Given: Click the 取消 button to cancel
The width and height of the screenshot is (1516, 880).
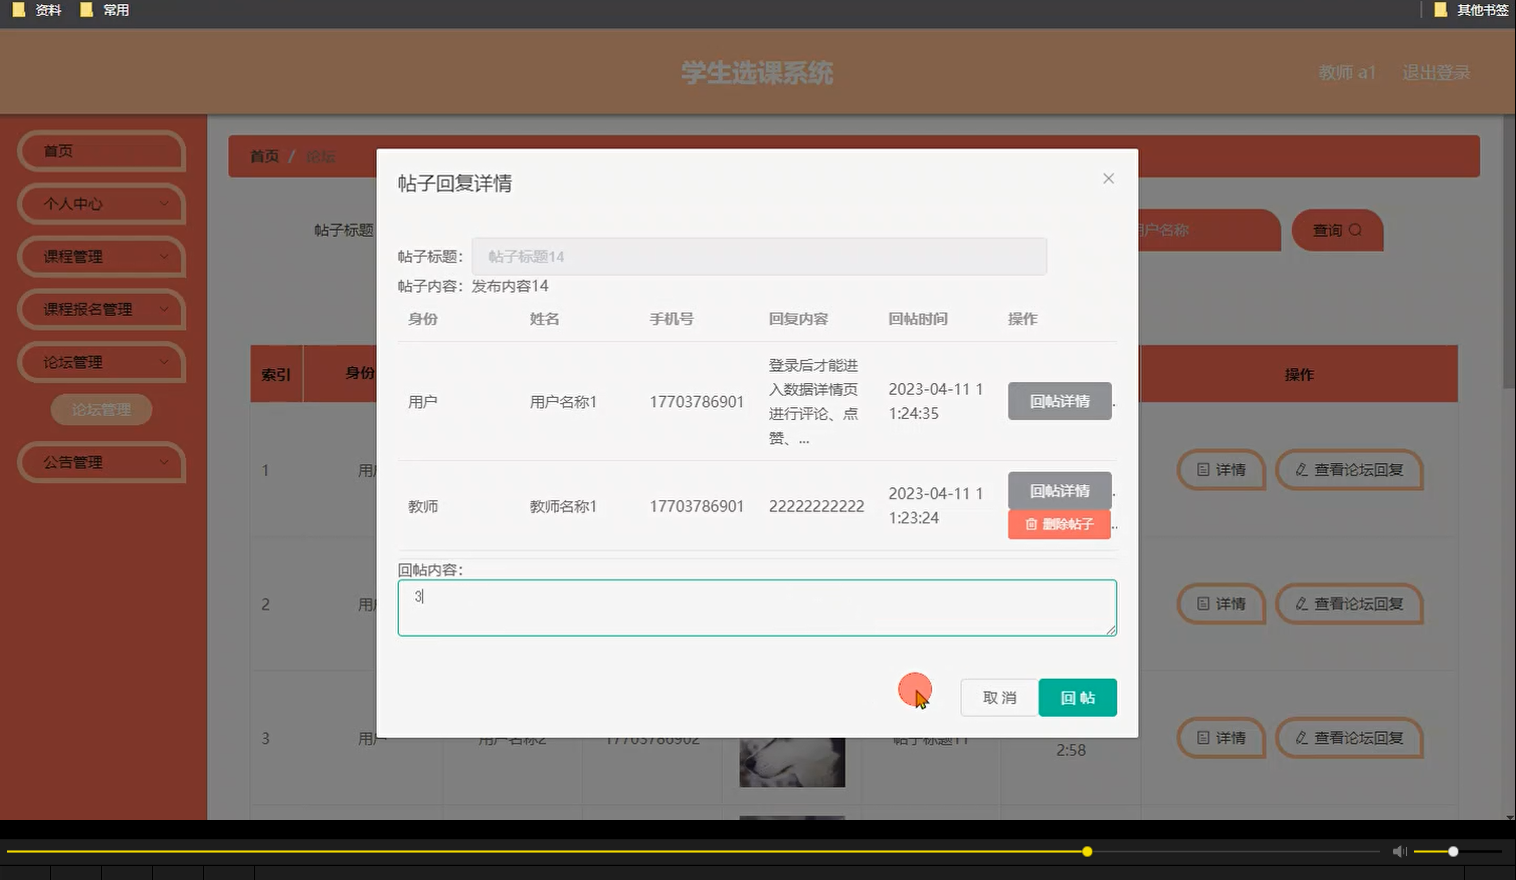Looking at the screenshot, I should click(x=998, y=697).
